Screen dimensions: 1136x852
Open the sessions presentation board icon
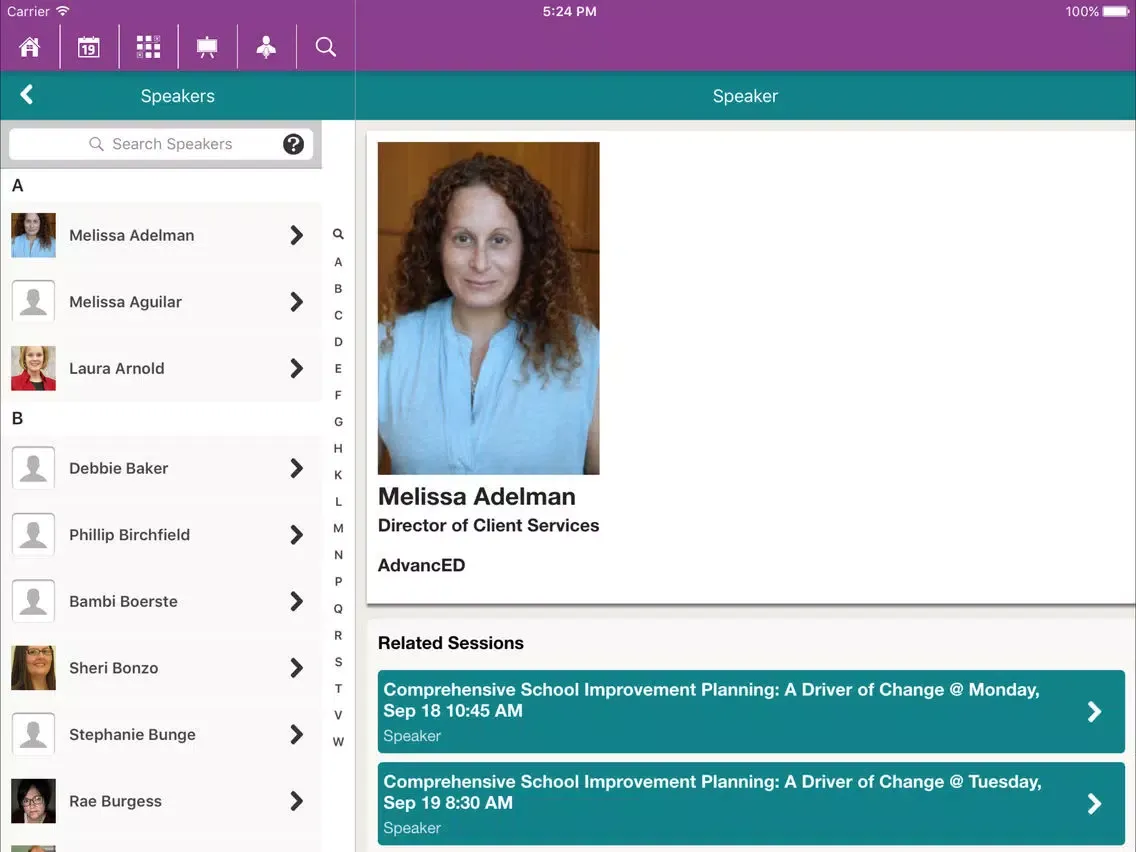point(207,48)
